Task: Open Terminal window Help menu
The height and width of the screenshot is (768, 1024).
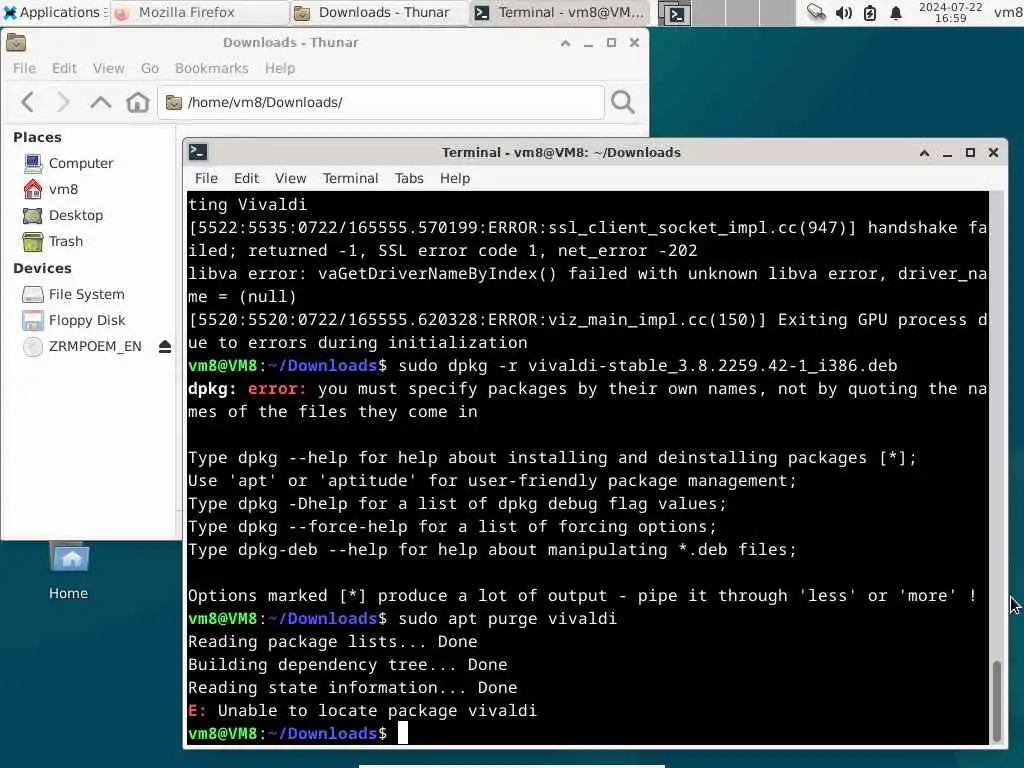Action: point(455,178)
